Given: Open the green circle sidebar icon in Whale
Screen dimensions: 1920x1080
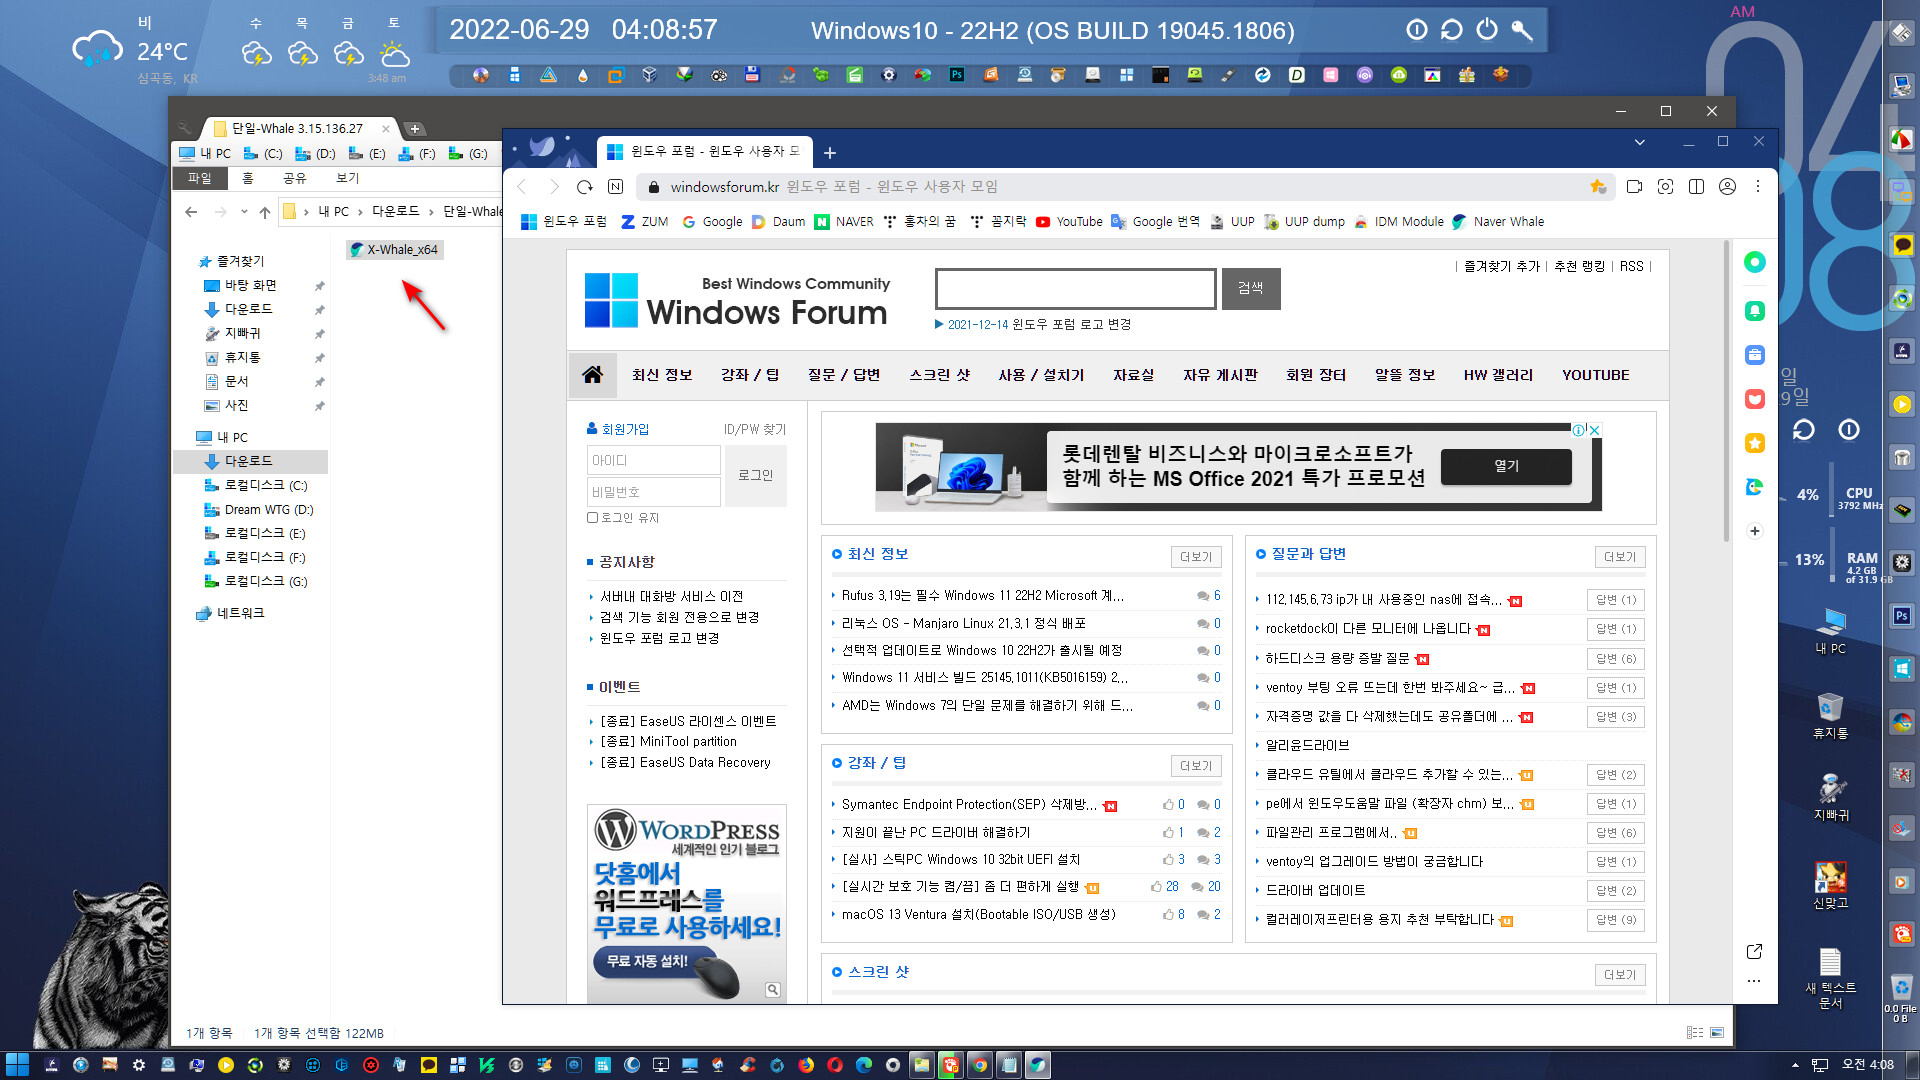Looking at the screenshot, I should [x=1755, y=262].
